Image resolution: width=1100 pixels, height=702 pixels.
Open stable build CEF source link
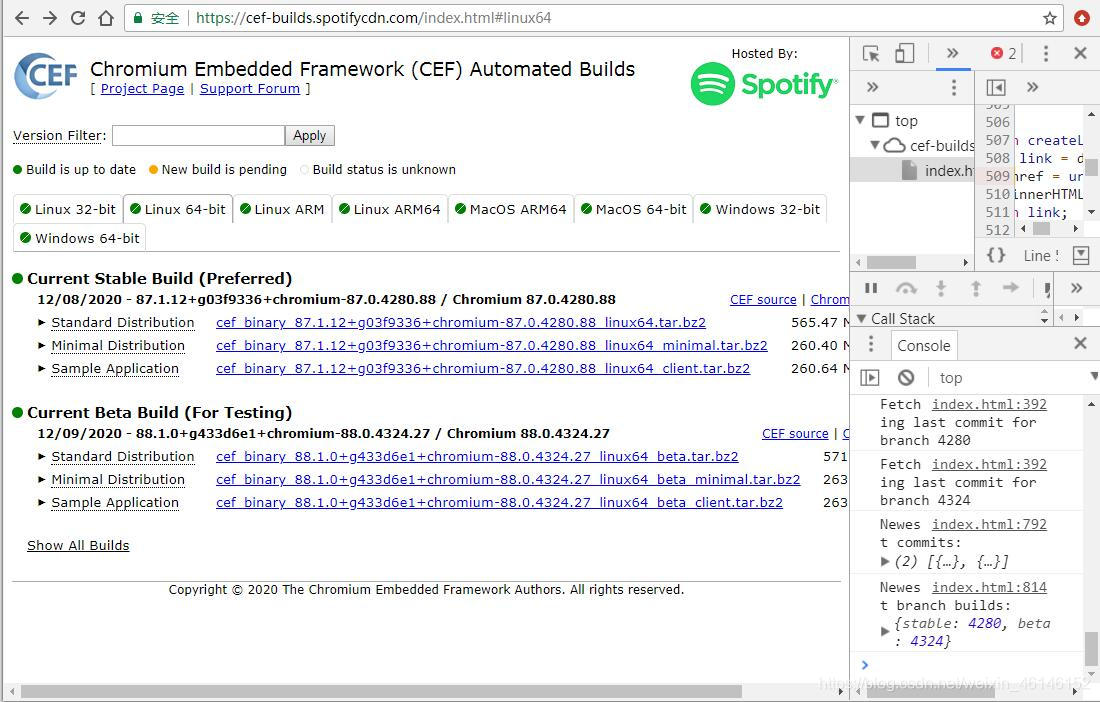(763, 299)
